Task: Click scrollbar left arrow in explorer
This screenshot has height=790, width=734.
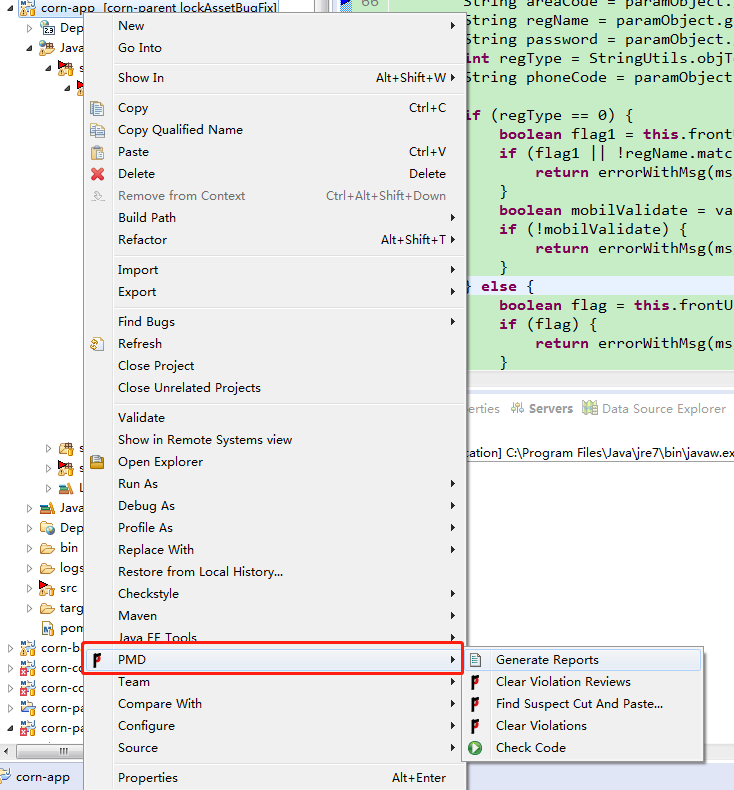Action: click(x=6, y=751)
